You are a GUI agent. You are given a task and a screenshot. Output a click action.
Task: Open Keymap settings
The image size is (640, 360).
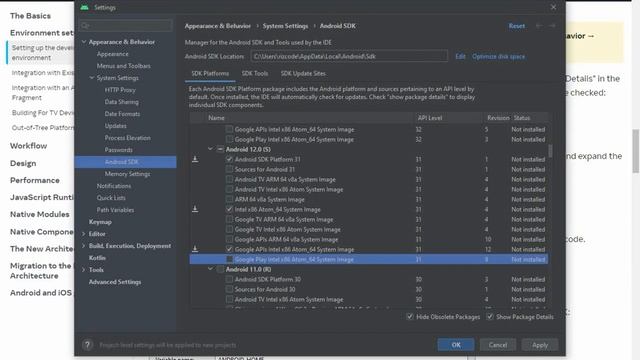[100, 222]
